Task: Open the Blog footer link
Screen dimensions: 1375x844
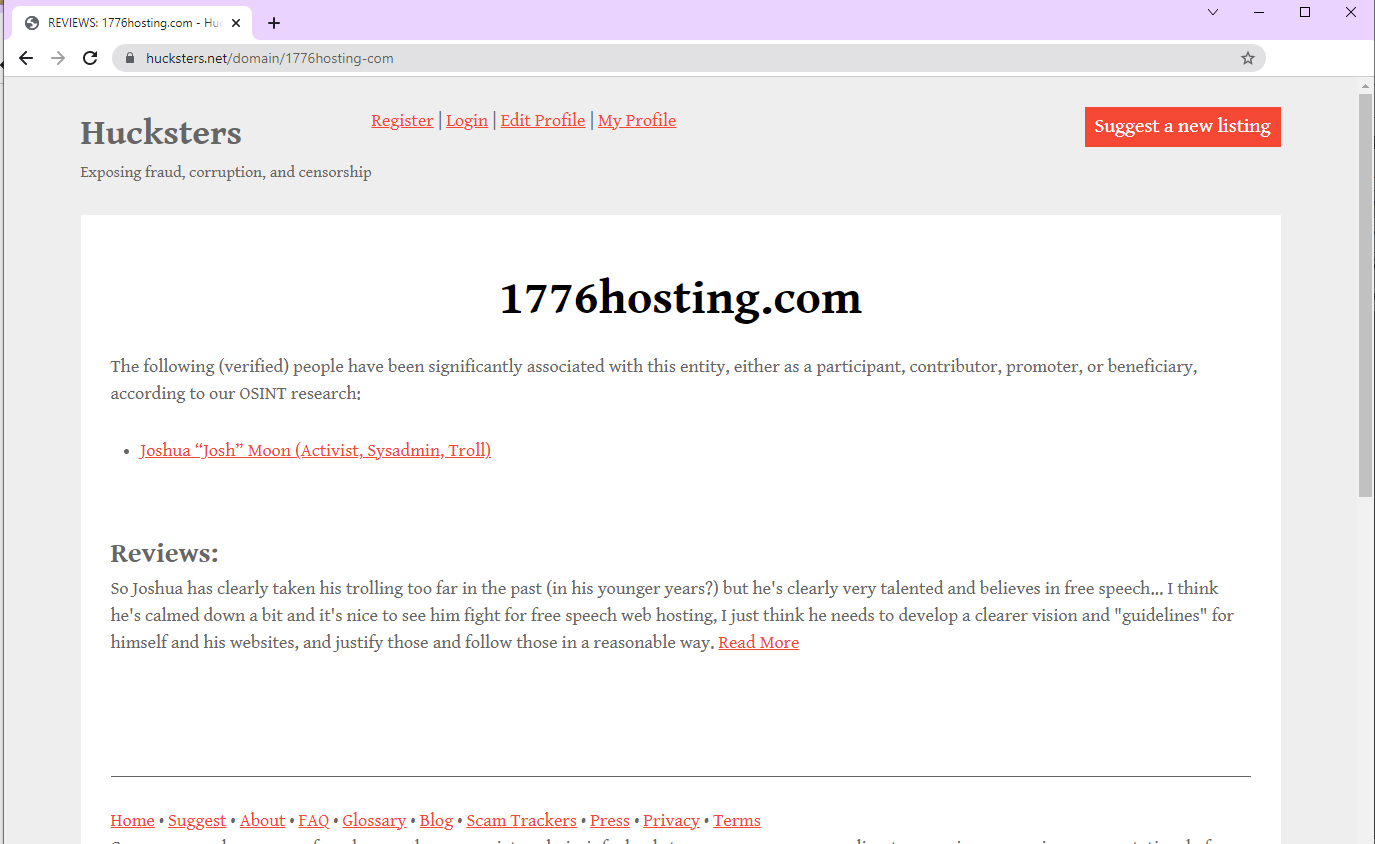Action: click(x=436, y=820)
